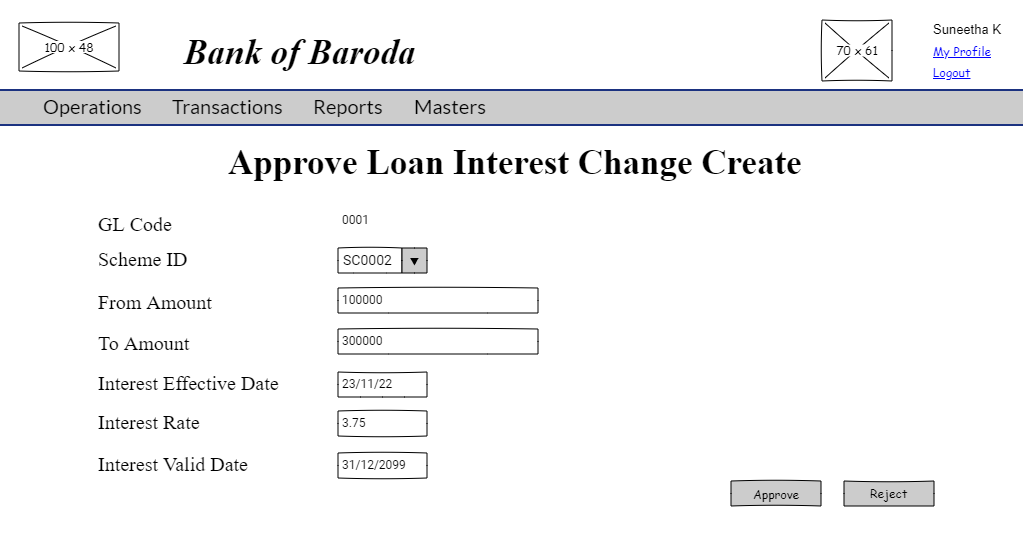Click the SC0002 combo box text

pyautogui.click(x=369, y=260)
